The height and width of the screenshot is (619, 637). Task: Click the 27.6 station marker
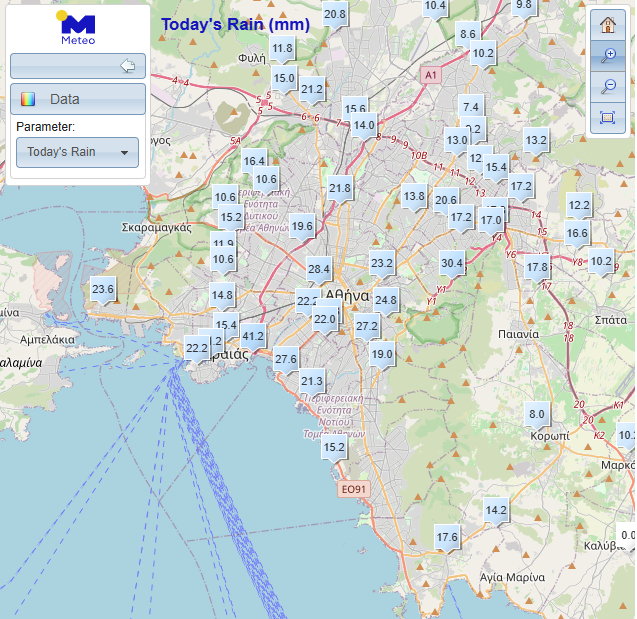(286, 359)
